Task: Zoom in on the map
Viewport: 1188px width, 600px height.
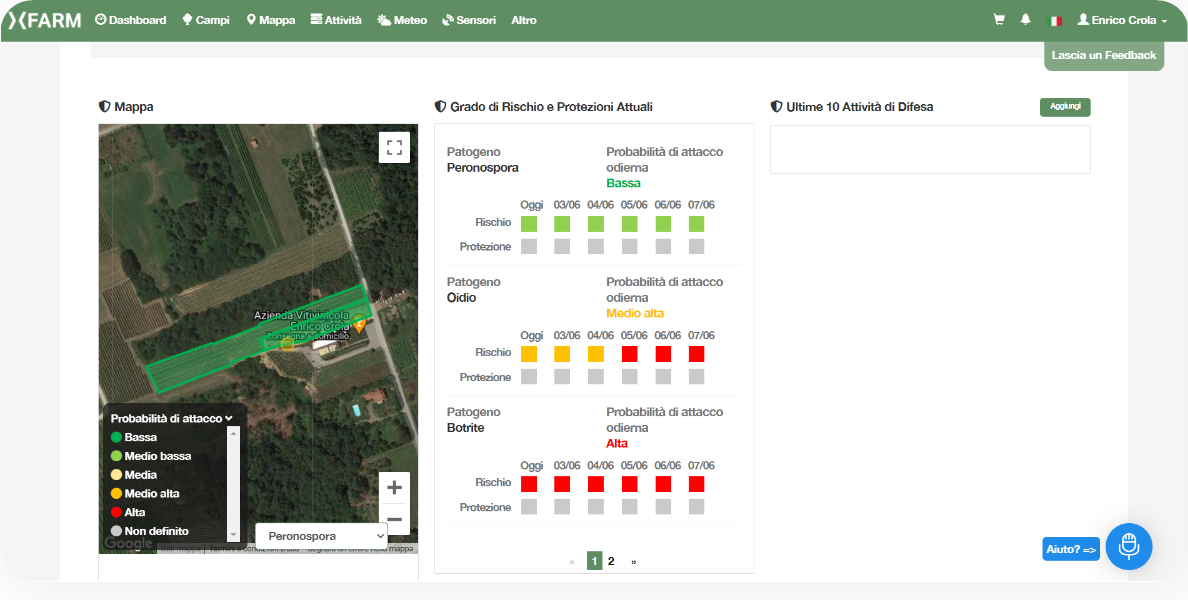Action: click(x=394, y=487)
